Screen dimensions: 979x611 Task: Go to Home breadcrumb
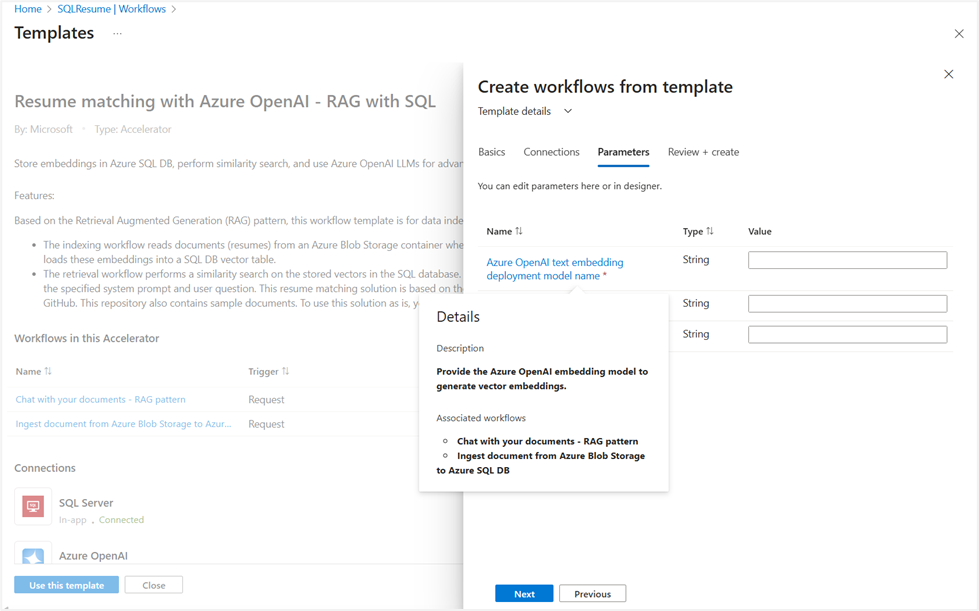coord(27,9)
